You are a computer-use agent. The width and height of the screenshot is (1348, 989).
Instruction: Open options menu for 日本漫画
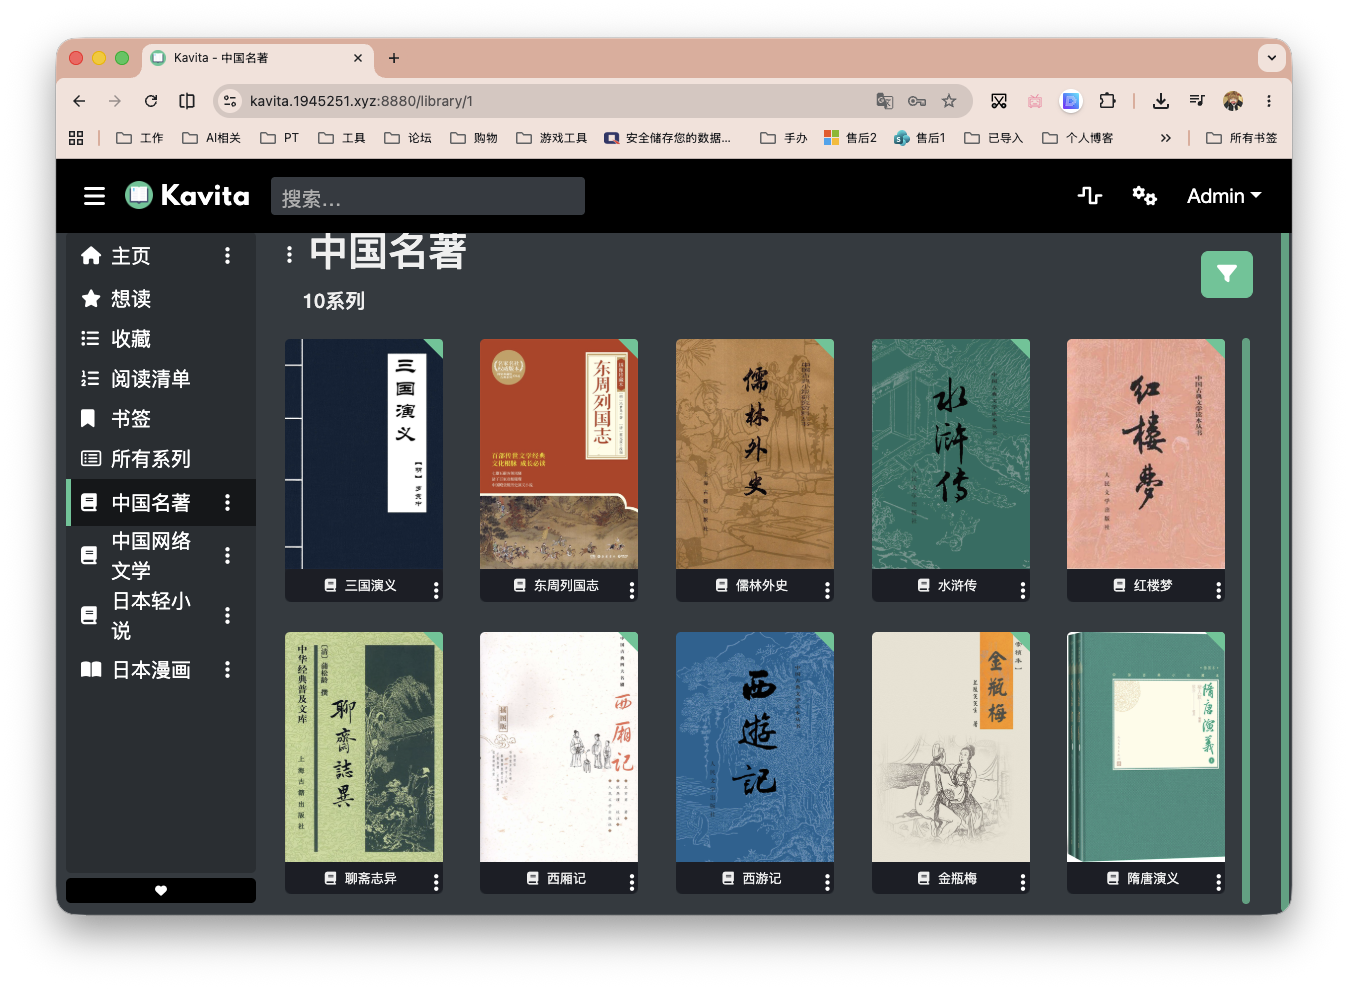click(228, 670)
